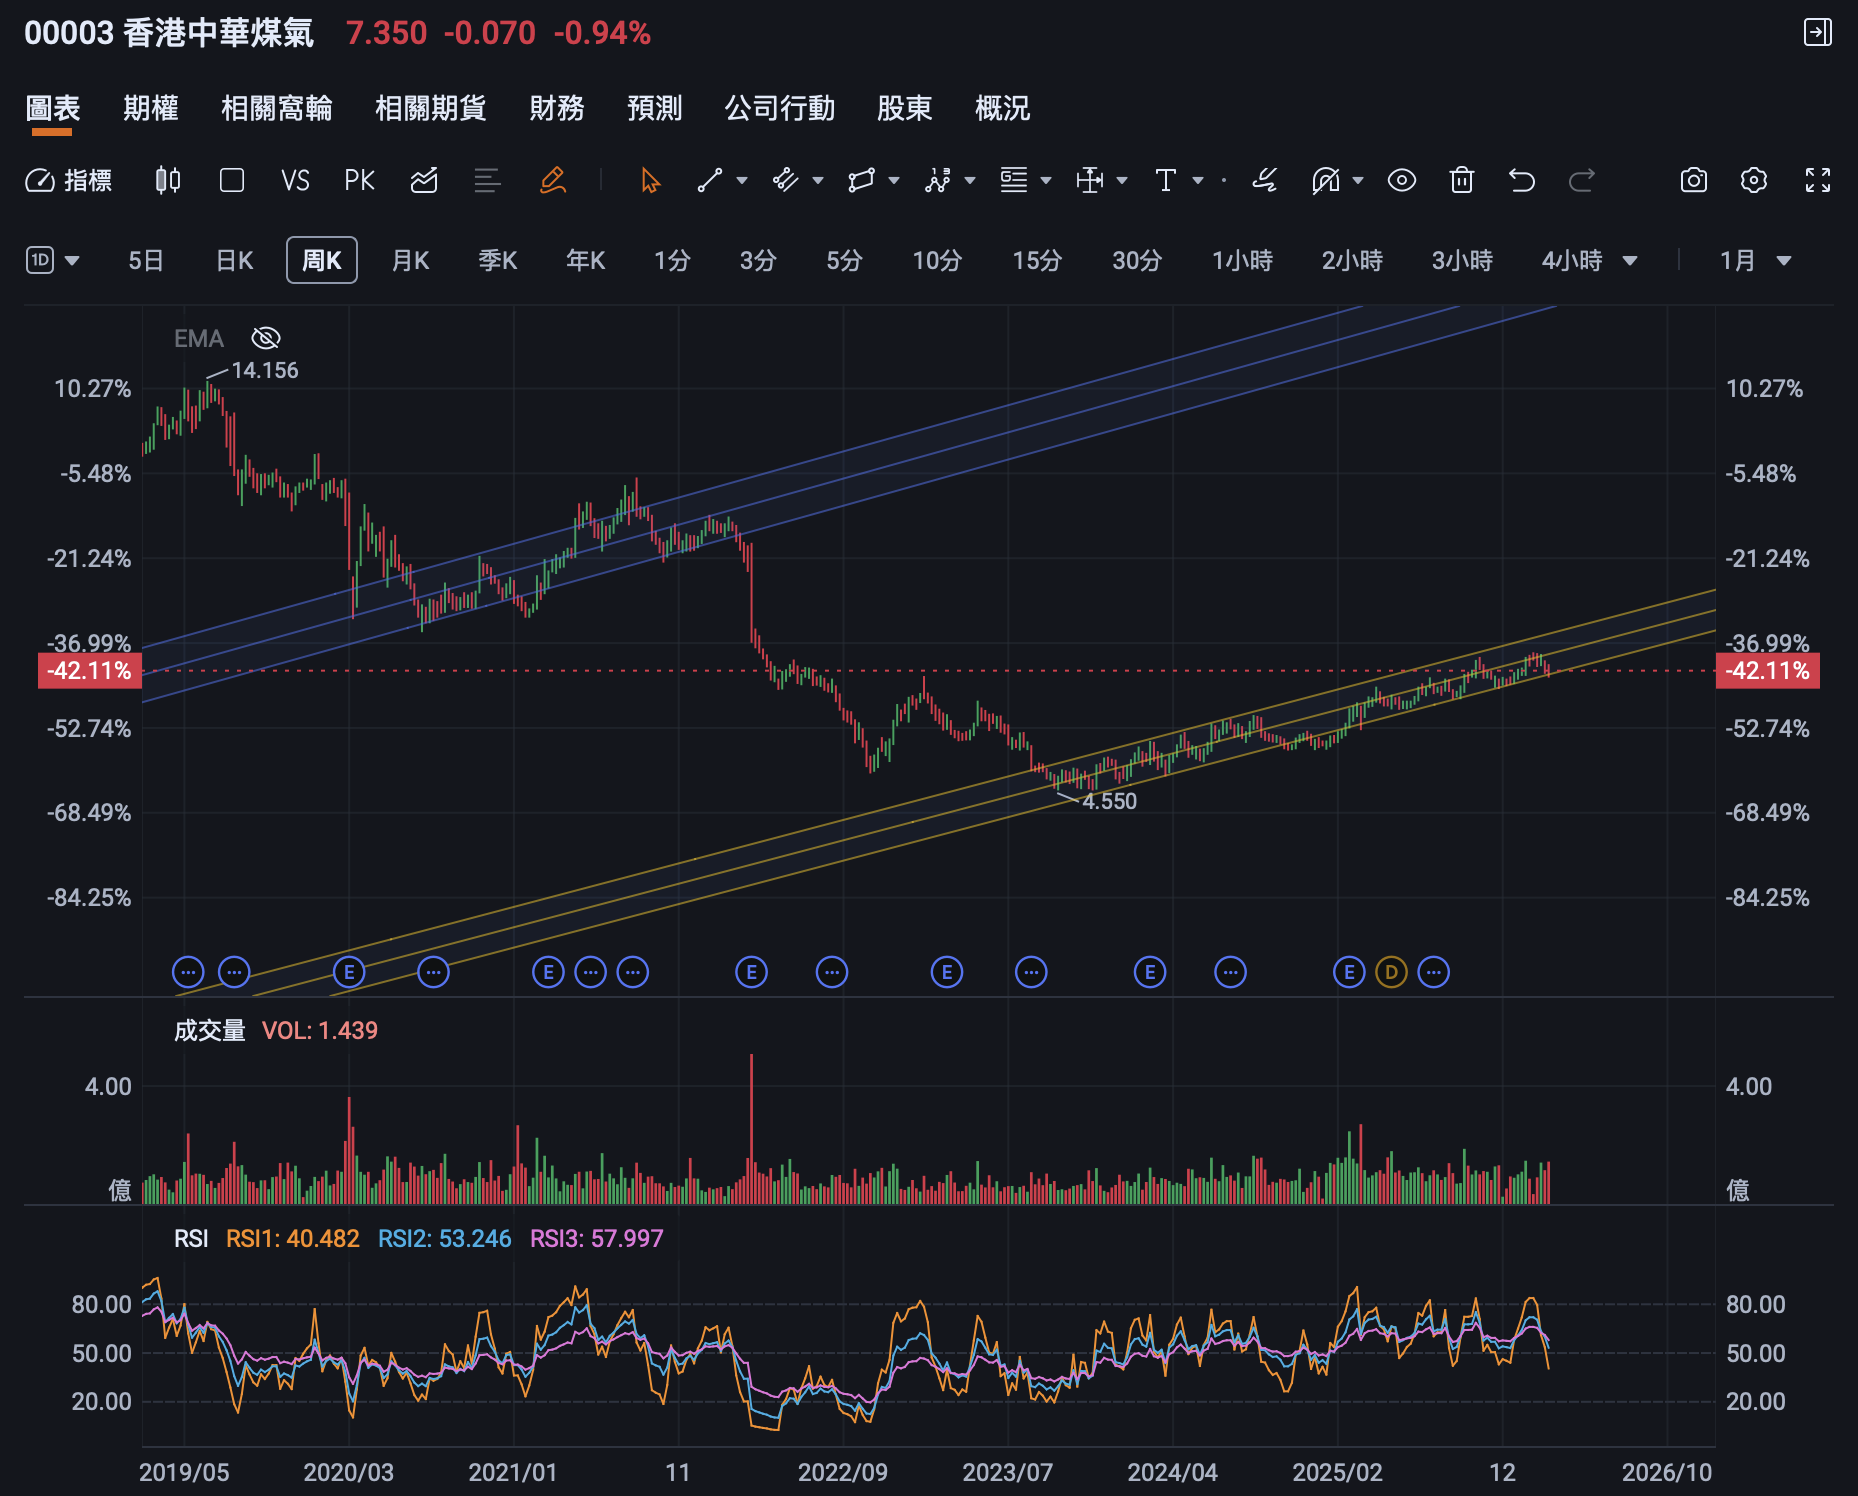Select the 年K timeframe
The width and height of the screenshot is (1858, 1496).
coord(586,261)
